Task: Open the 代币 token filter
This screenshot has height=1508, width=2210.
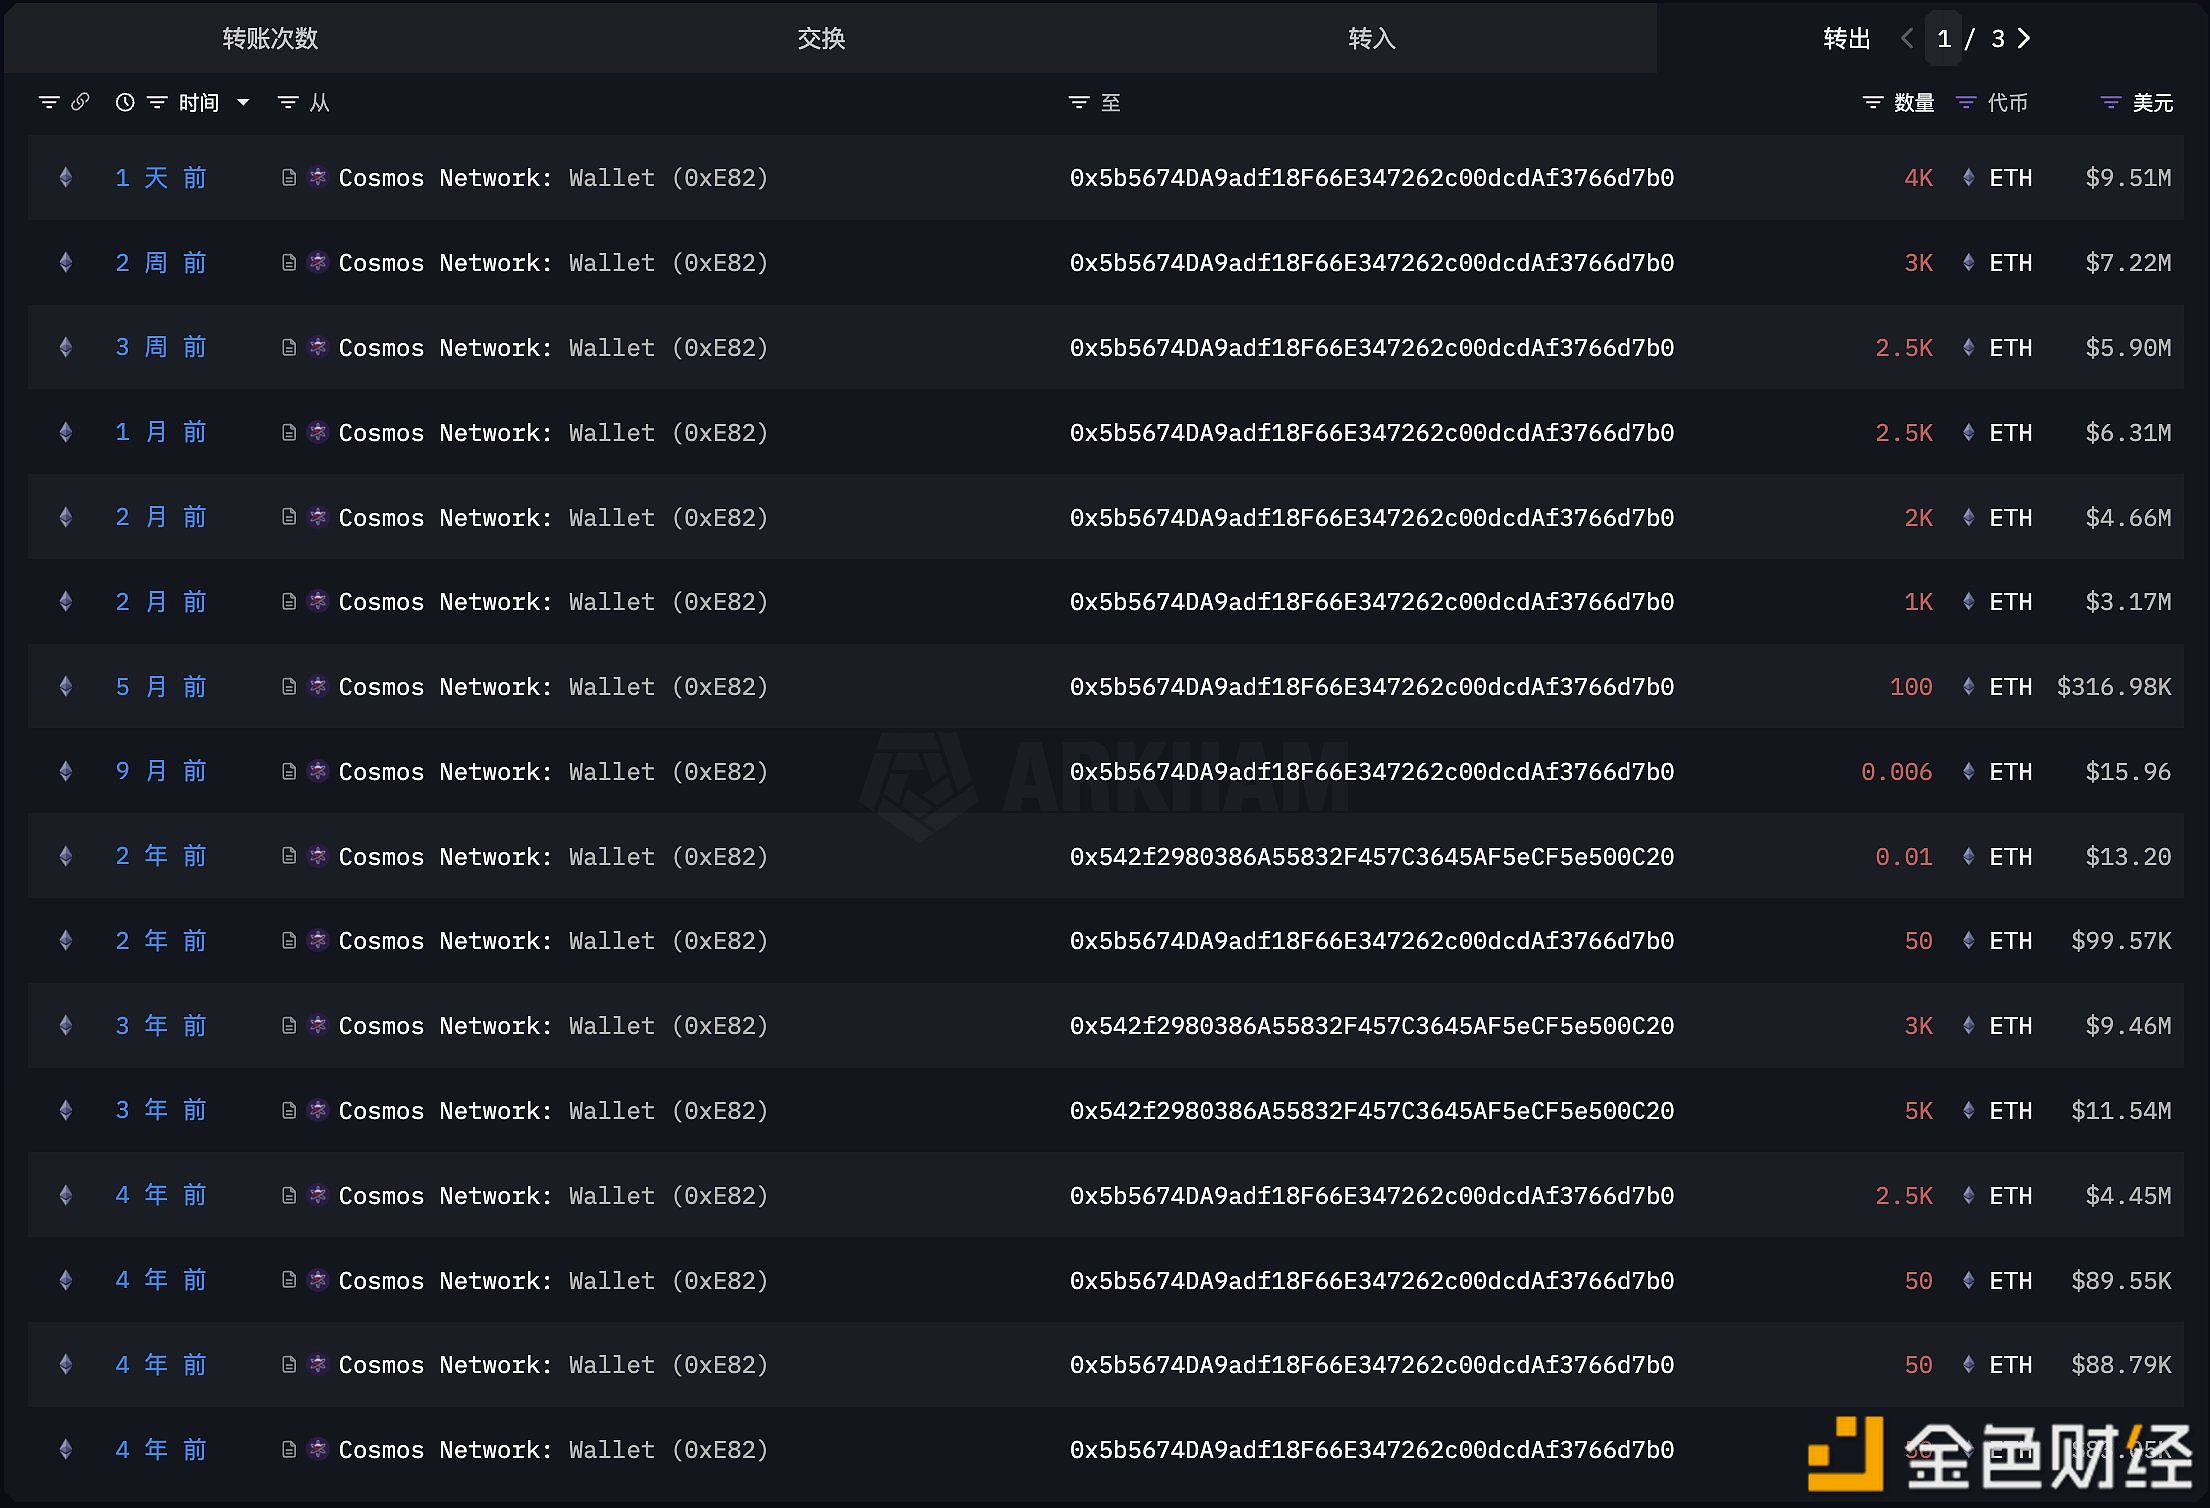Action: tap(1966, 102)
